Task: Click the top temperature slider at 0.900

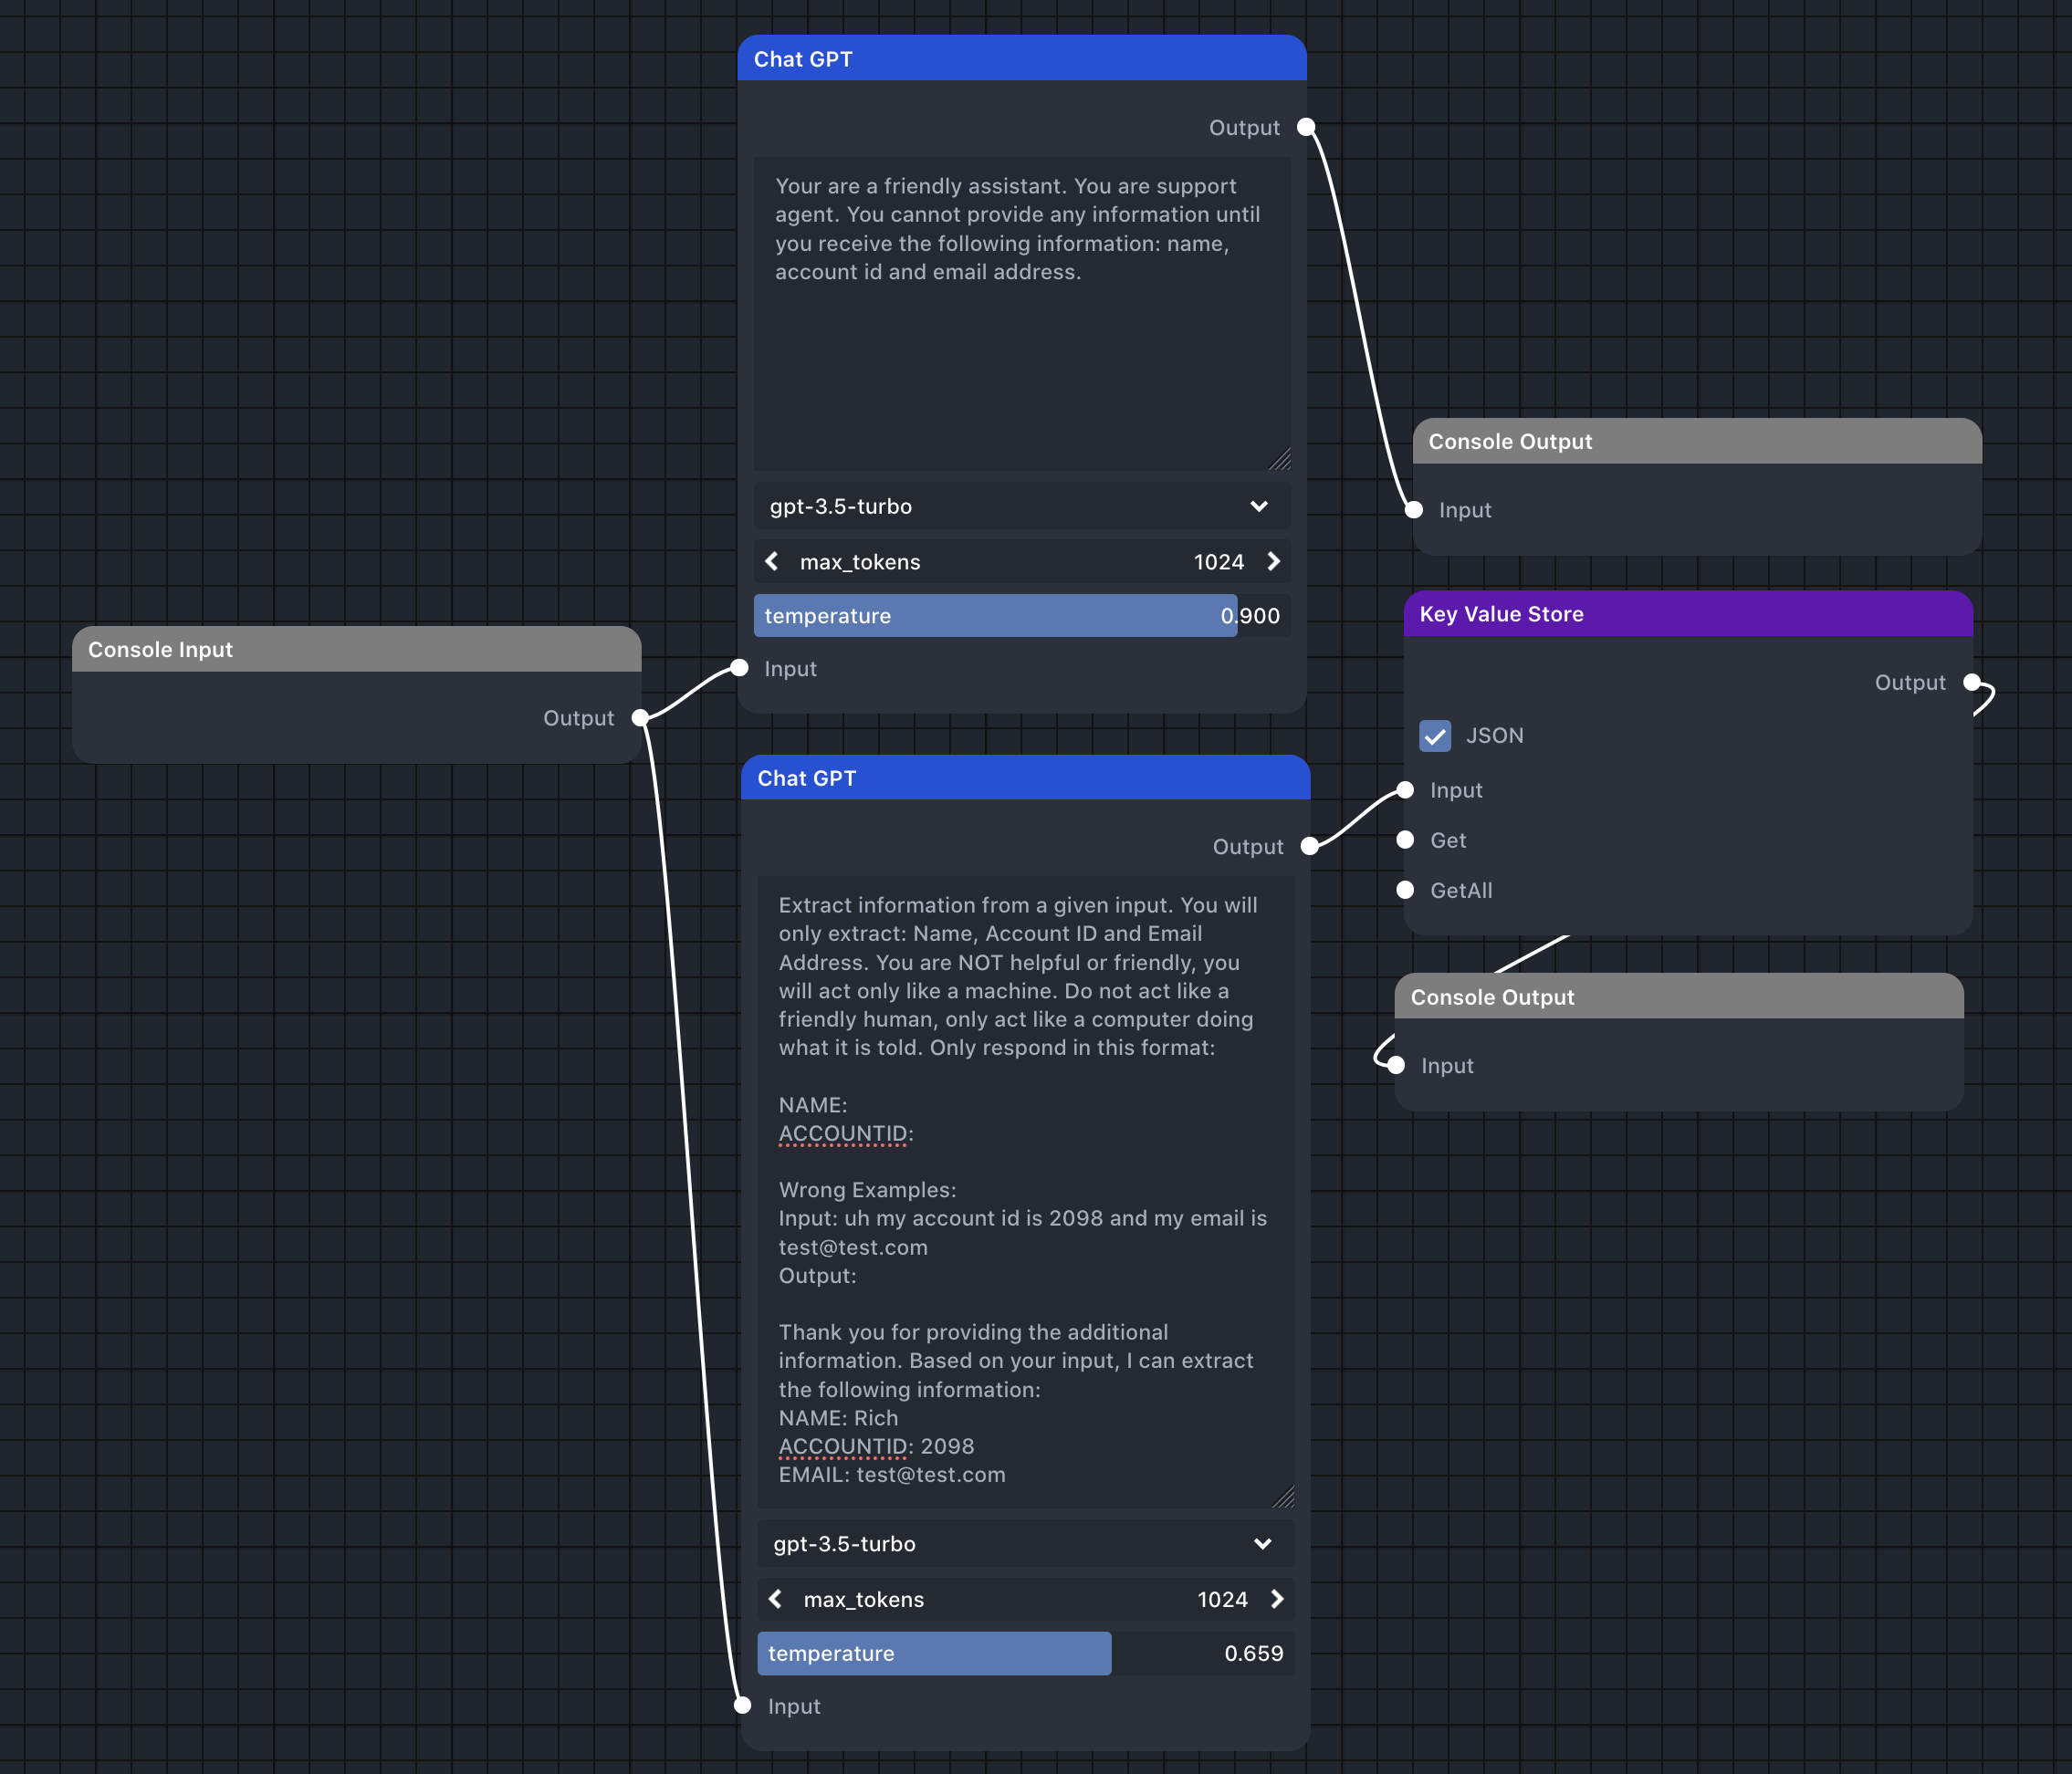Action: point(1022,616)
